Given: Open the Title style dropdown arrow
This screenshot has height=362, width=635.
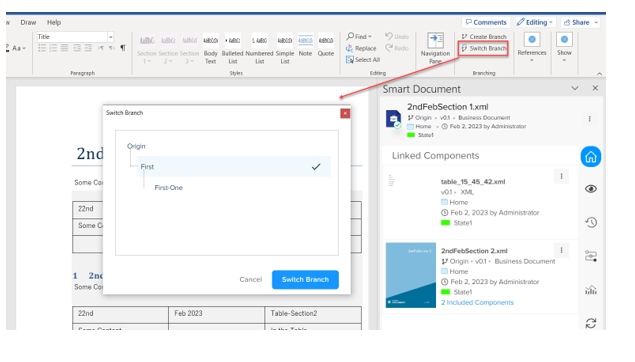Looking at the screenshot, I should 111,37.
